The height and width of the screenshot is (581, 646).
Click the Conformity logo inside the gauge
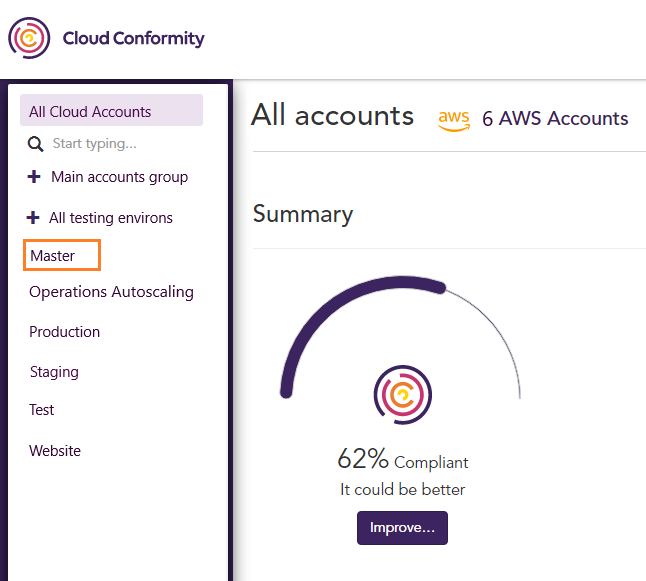coord(403,395)
